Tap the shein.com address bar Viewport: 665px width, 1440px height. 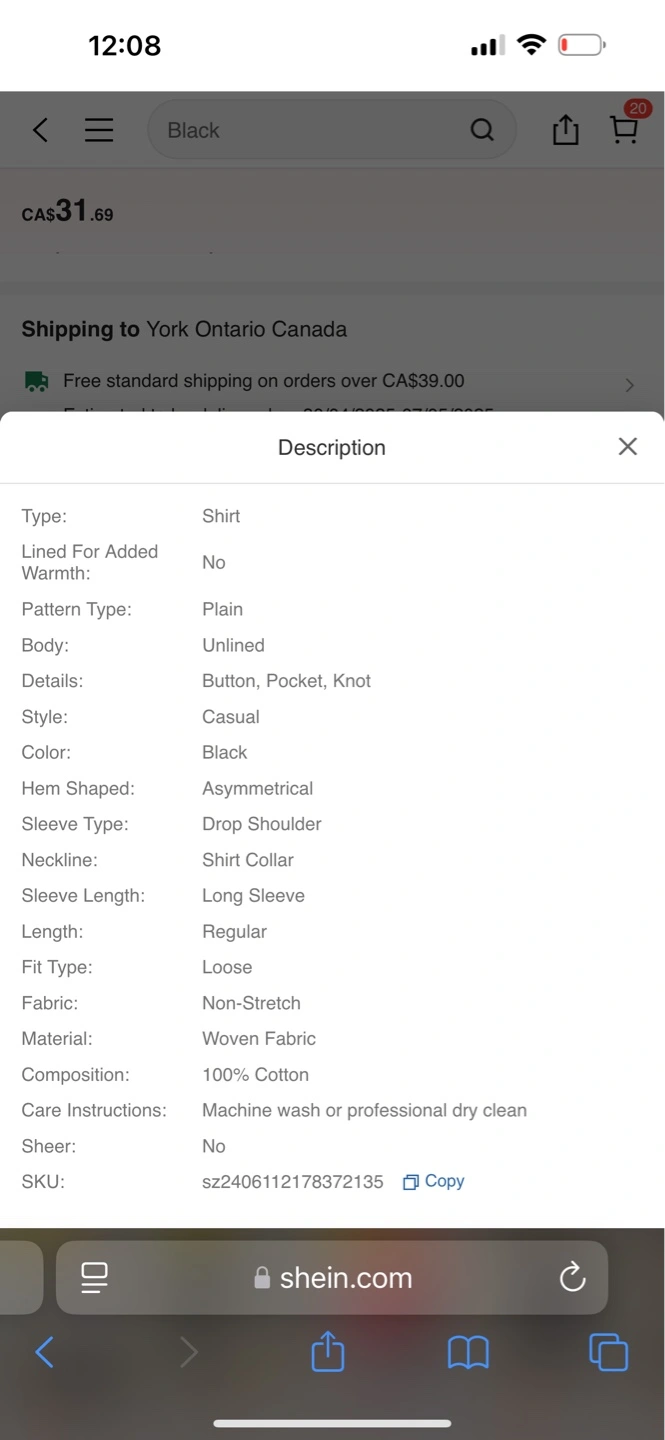pos(335,1277)
